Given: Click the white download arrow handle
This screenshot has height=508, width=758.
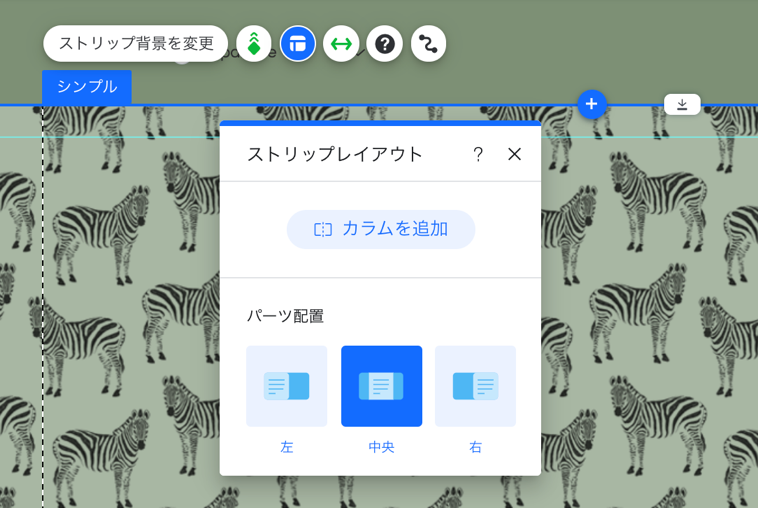Looking at the screenshot, I should (x=682, y=104).
